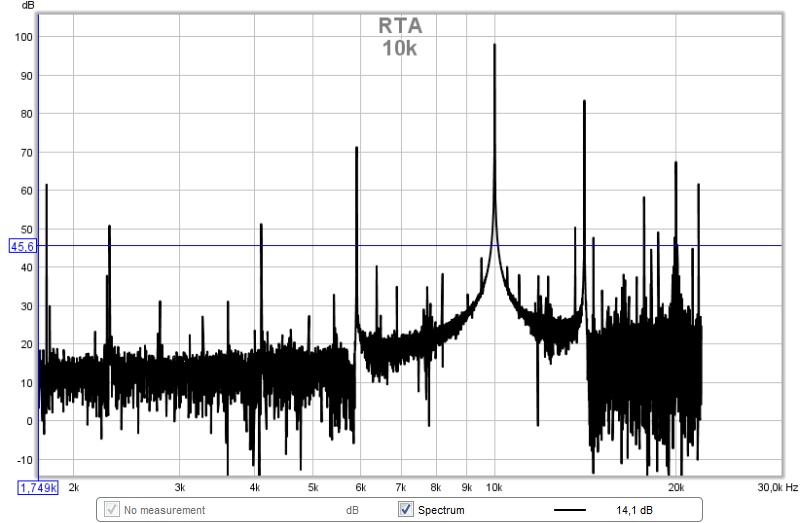Click the 30,0k Hz axis label
Screen dimensions: 800x523
[x=778, y=487]
